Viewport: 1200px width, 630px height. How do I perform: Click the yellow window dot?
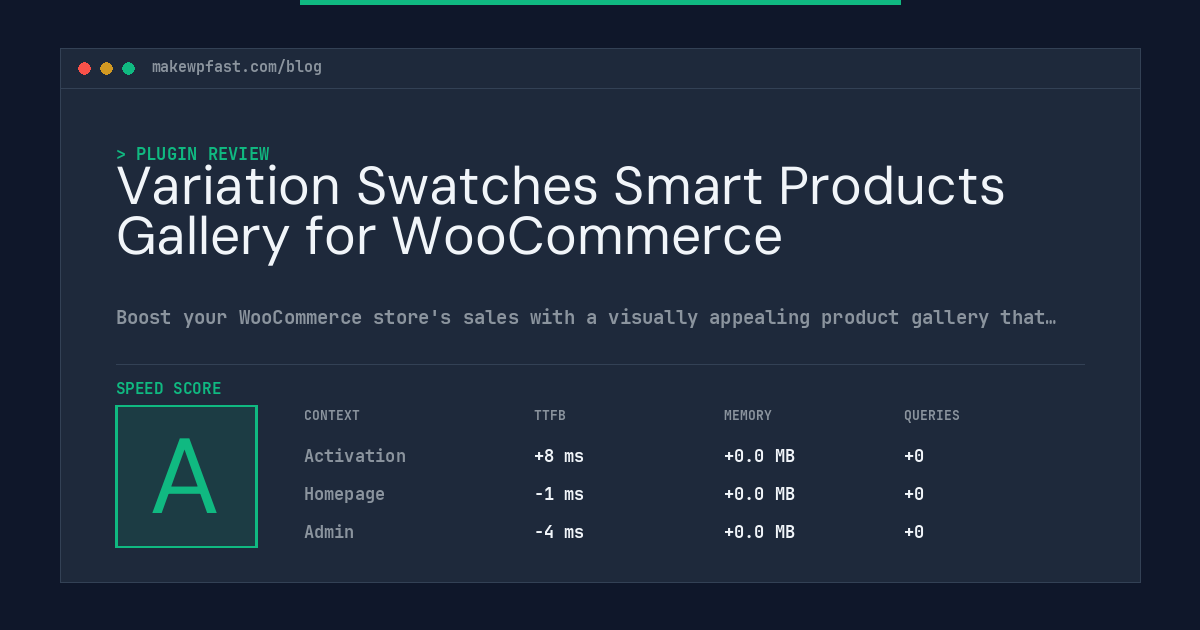coord(106,68)
